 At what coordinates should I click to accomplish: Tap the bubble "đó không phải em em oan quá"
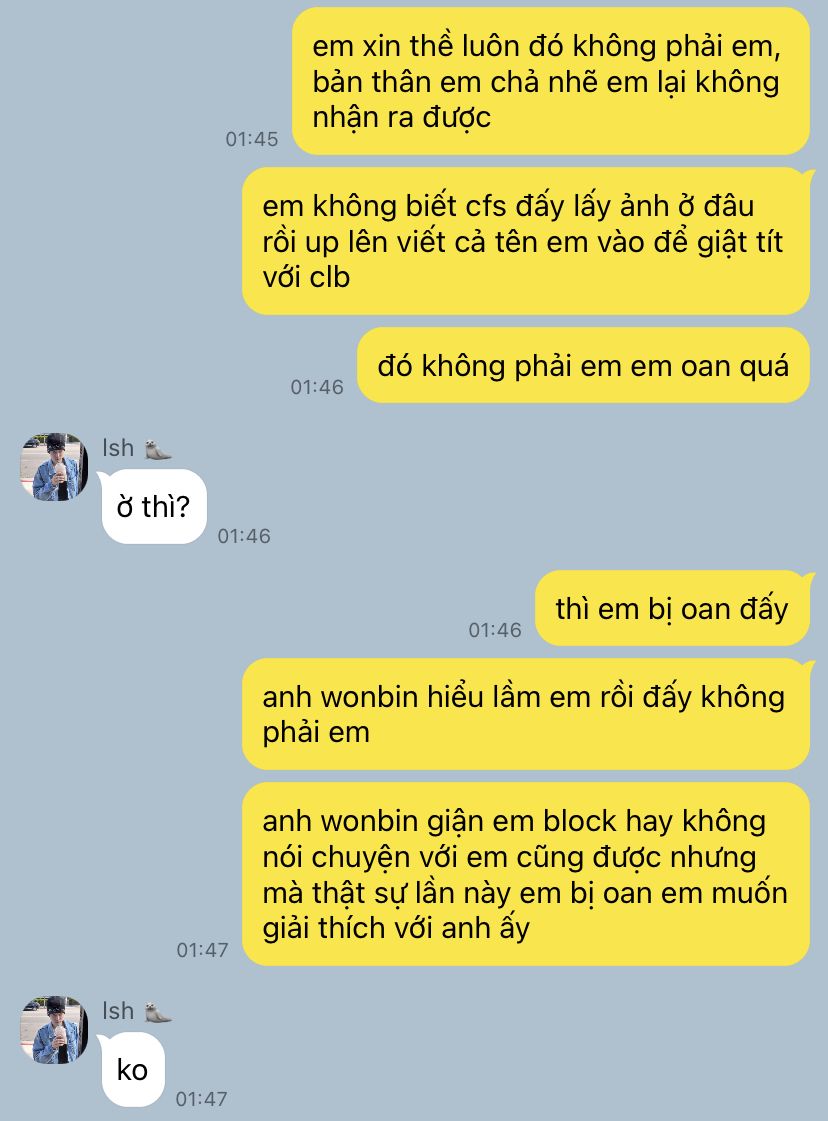click(583, 365)
